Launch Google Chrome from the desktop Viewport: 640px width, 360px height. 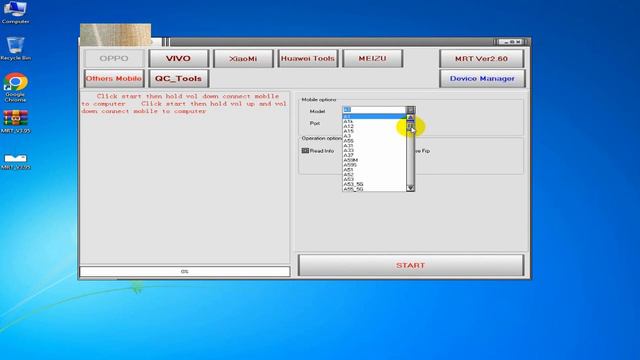coord(16,87)
